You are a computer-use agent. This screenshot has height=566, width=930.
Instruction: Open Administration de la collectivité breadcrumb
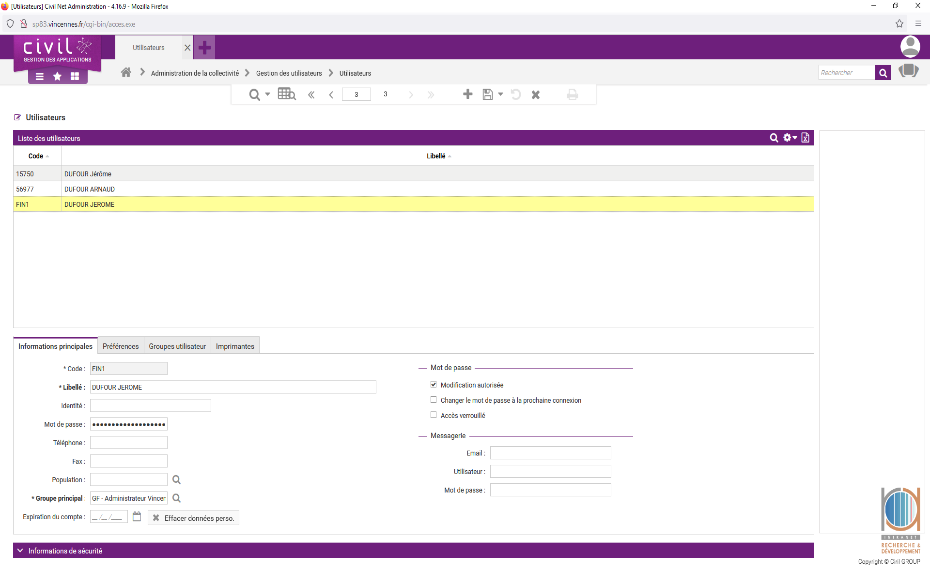click(x=195, y=73)
